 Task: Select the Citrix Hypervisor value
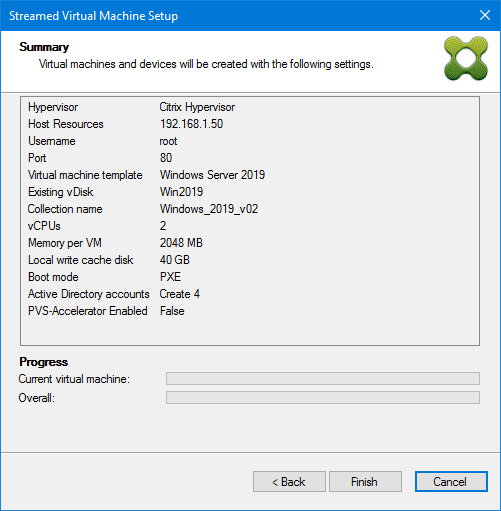pyautogui.click(x=197, y=107)
